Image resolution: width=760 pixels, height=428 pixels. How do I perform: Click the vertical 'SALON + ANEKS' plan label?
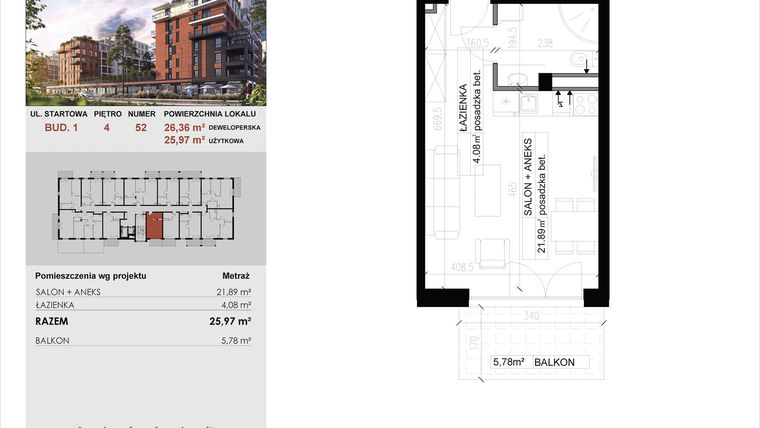pyautogui.click(x=528, y=177)
